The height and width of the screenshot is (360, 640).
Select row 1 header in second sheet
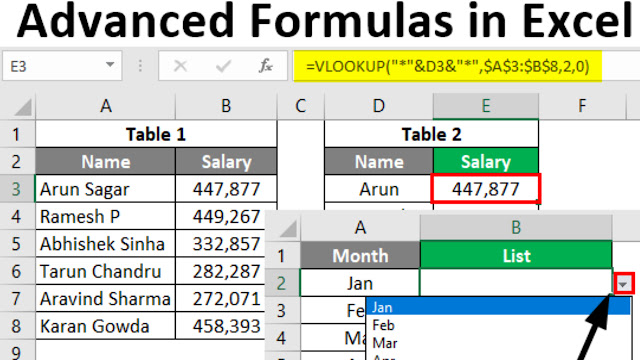coord(281,256)
